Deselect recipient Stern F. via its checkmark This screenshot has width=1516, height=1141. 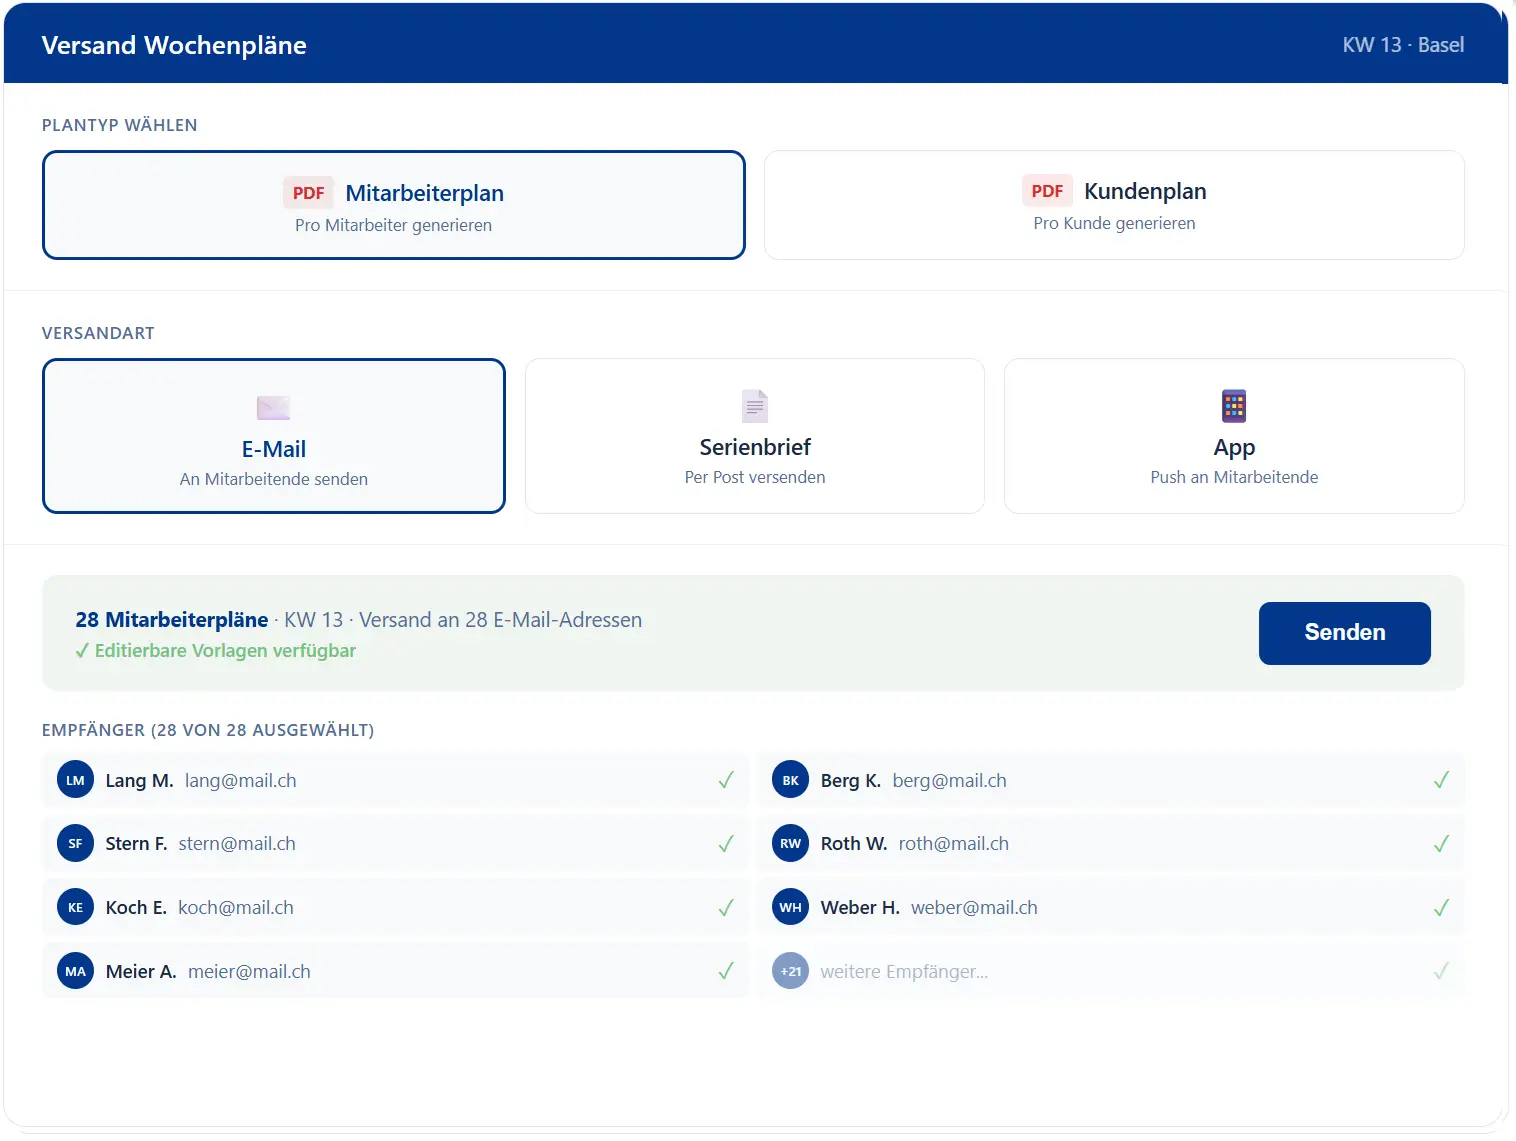tap(726, 844)
